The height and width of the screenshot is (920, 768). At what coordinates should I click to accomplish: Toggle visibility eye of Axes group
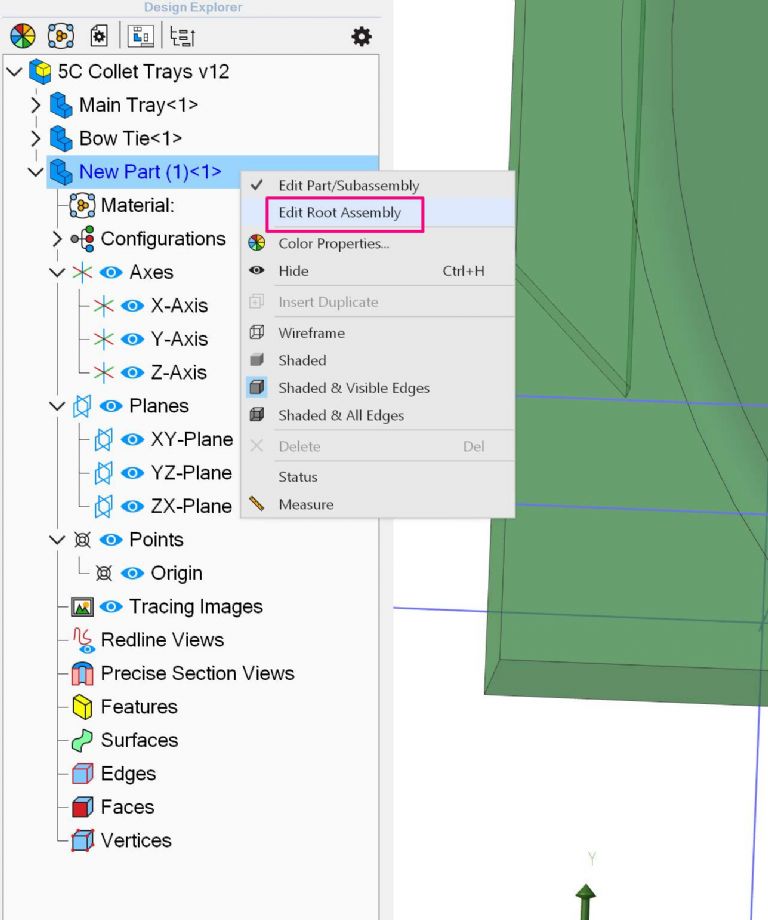pyautogui.click(x=111, y=272)
